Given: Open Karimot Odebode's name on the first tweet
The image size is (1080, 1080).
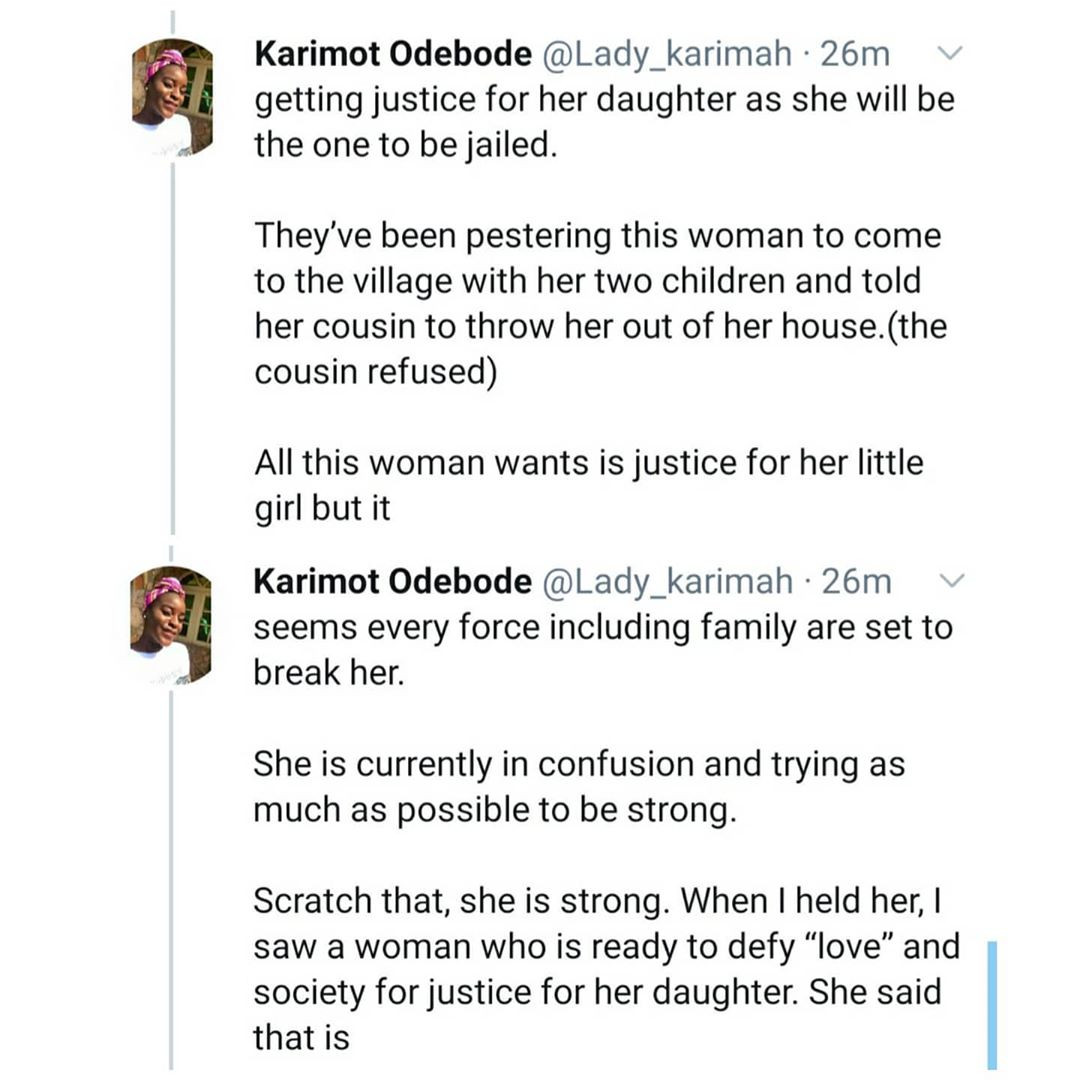Looking at the screenshot, I should [x=393, y=54].
